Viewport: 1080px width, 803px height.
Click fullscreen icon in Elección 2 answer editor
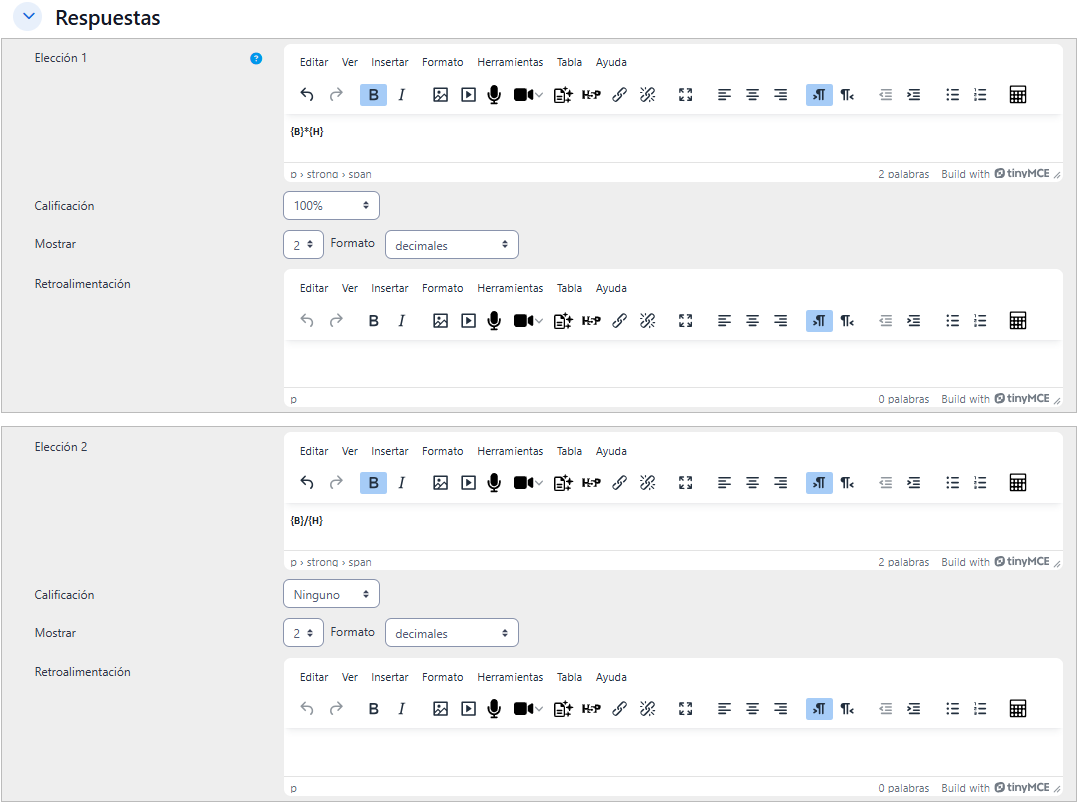(x=685, y=483)
